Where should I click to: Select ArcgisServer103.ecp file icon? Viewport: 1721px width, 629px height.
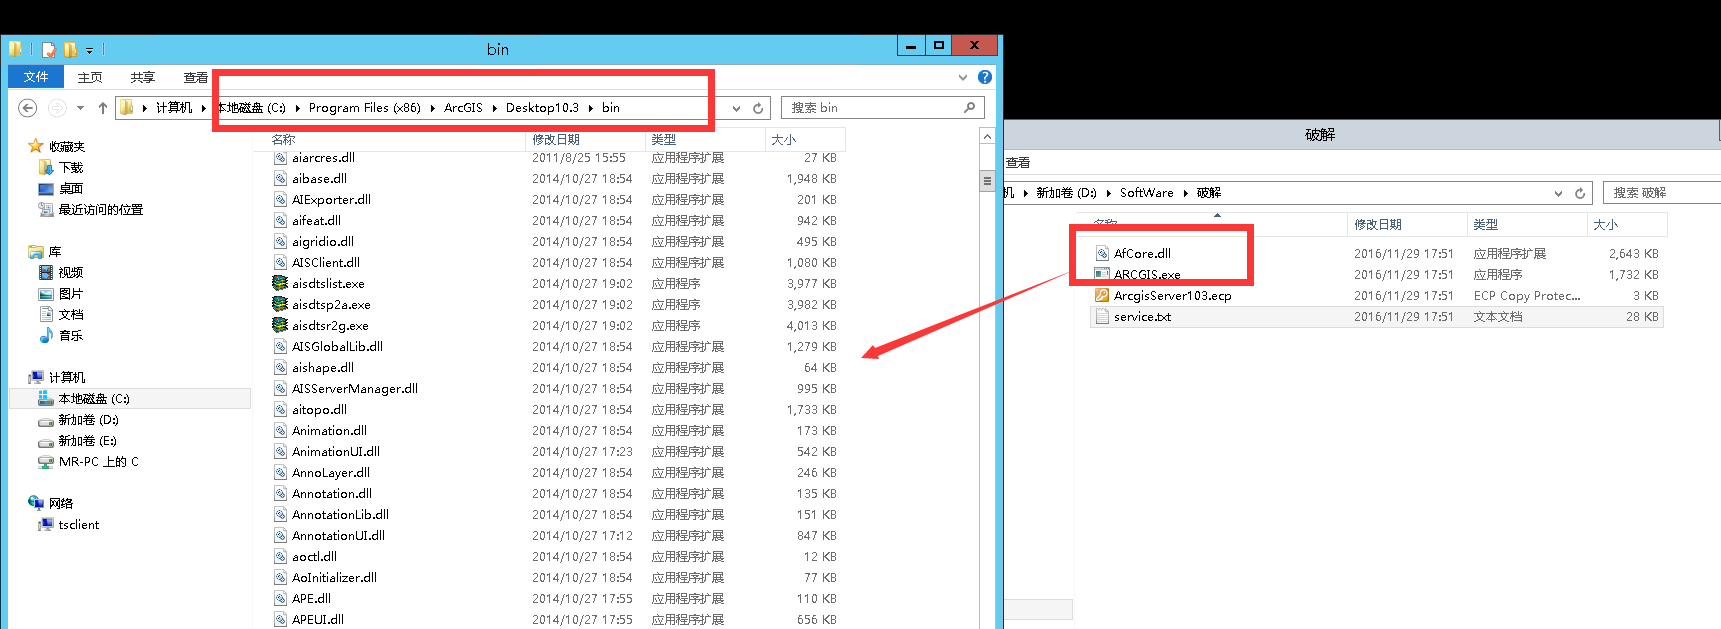1102,295
